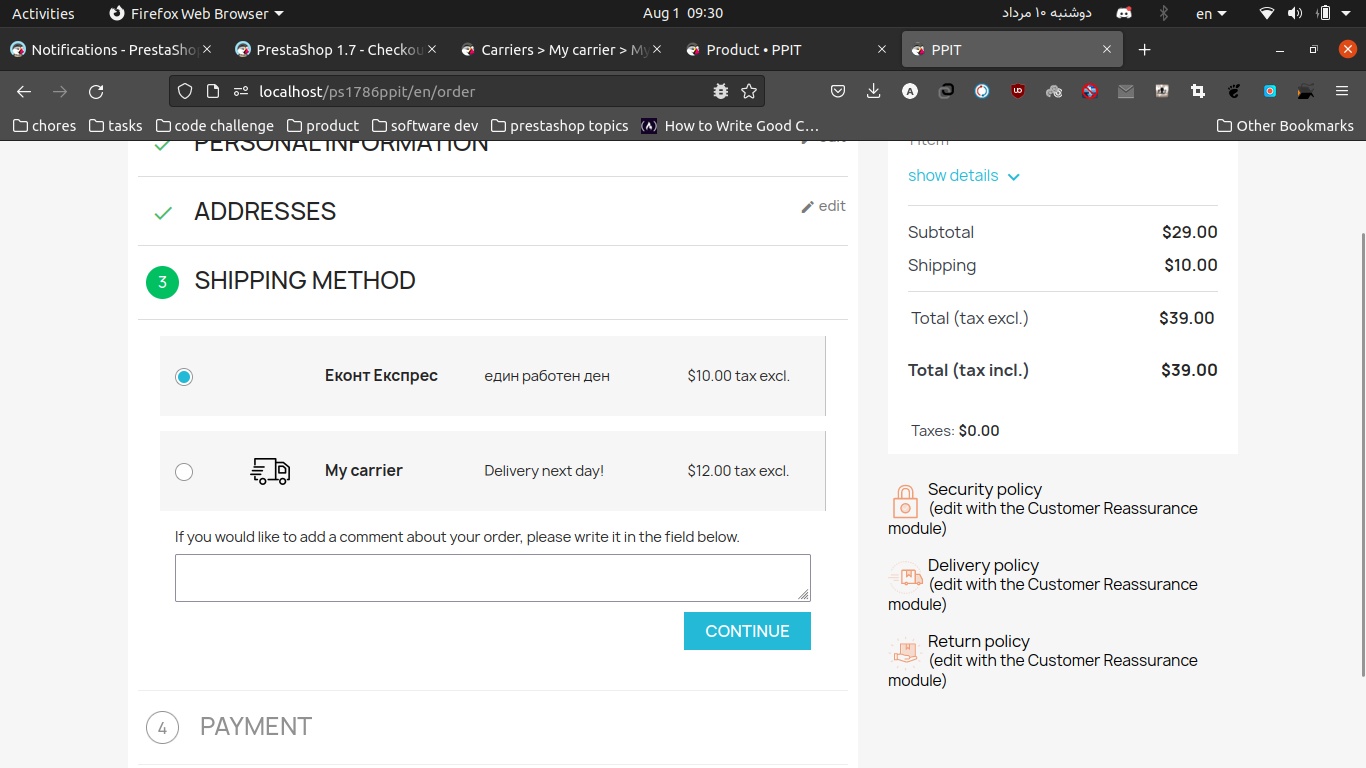Click the Discord tray icon
1366x768 pixels.
pos(1124,13)
